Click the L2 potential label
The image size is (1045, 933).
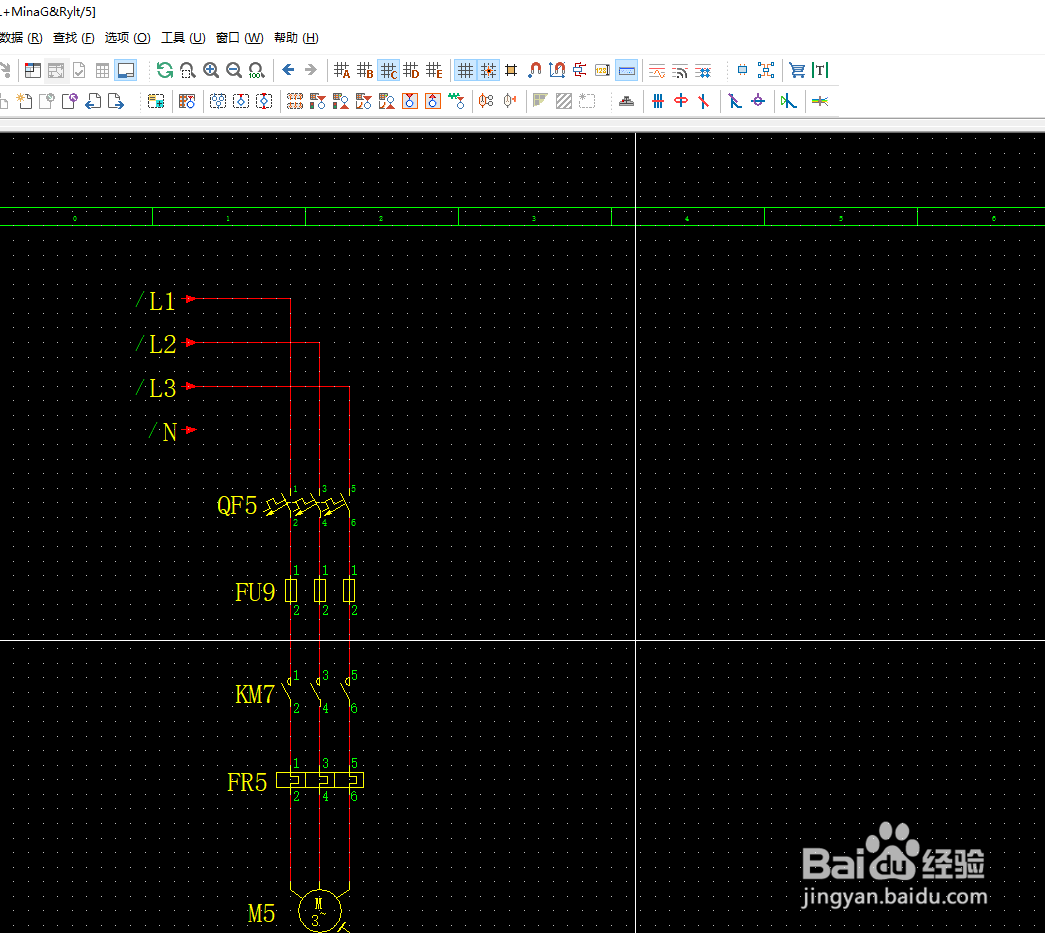click(162, 345)
